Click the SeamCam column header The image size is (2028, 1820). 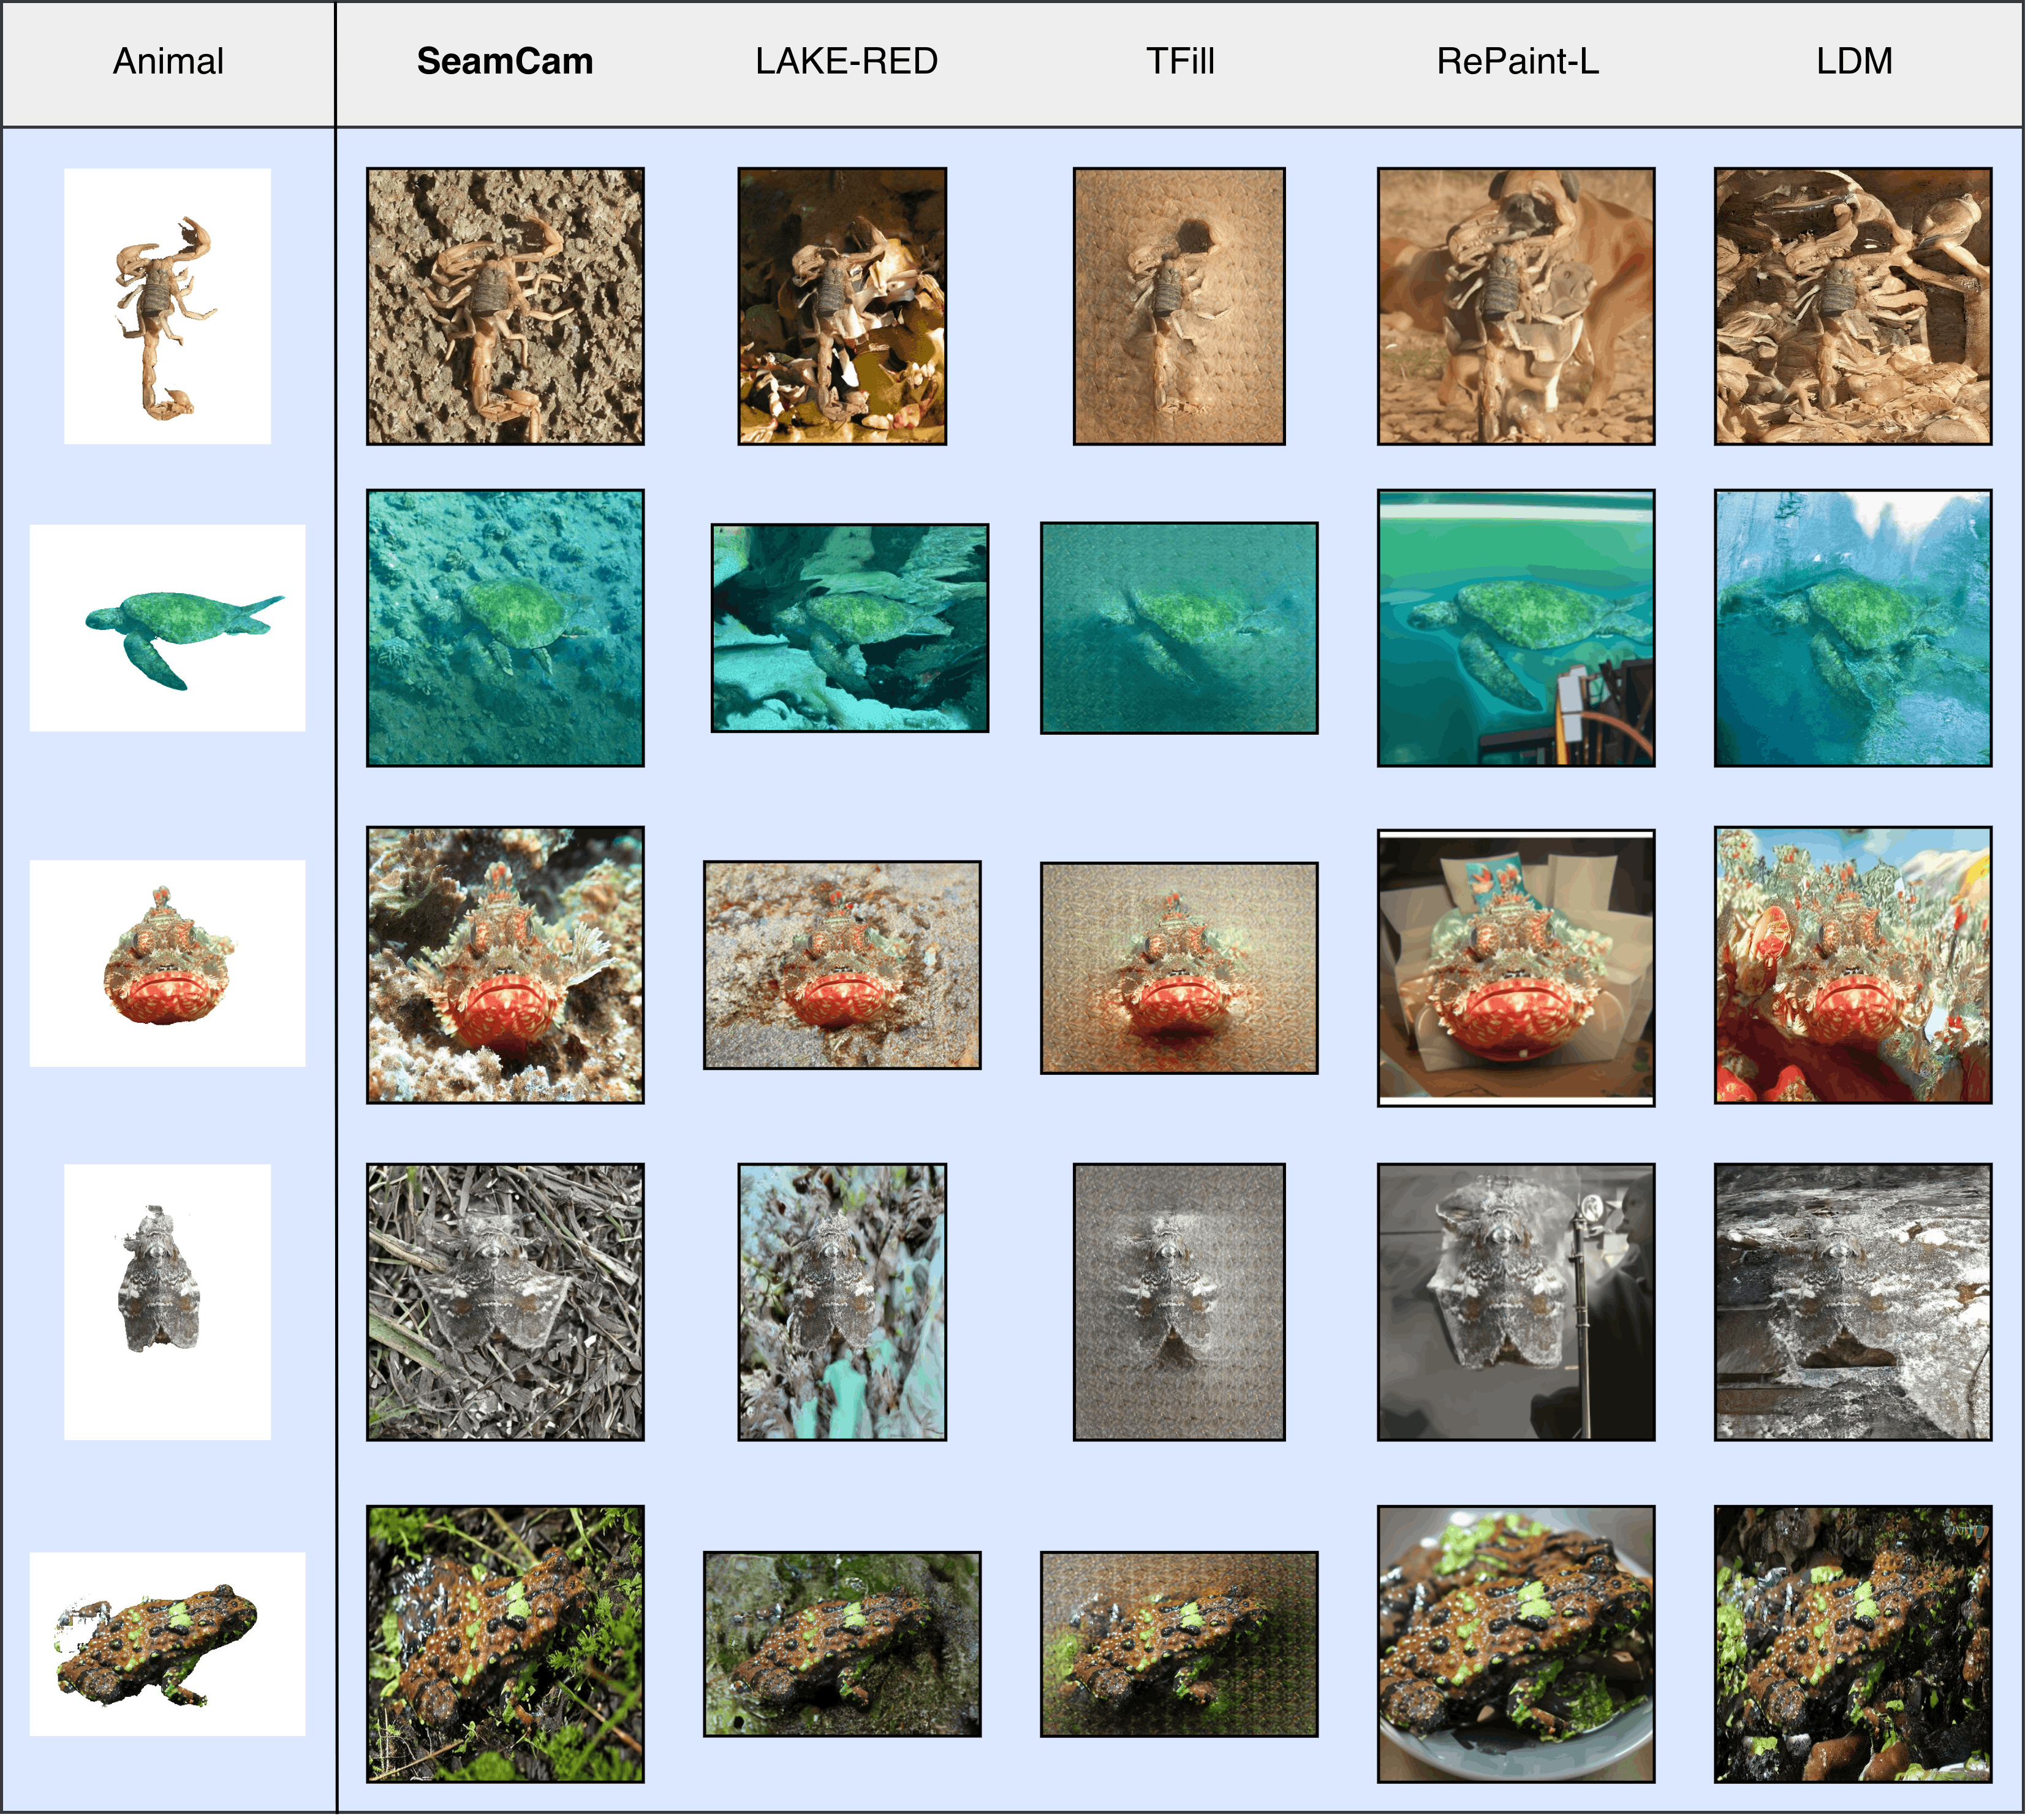pyautogui.click(x=505, y=61)
